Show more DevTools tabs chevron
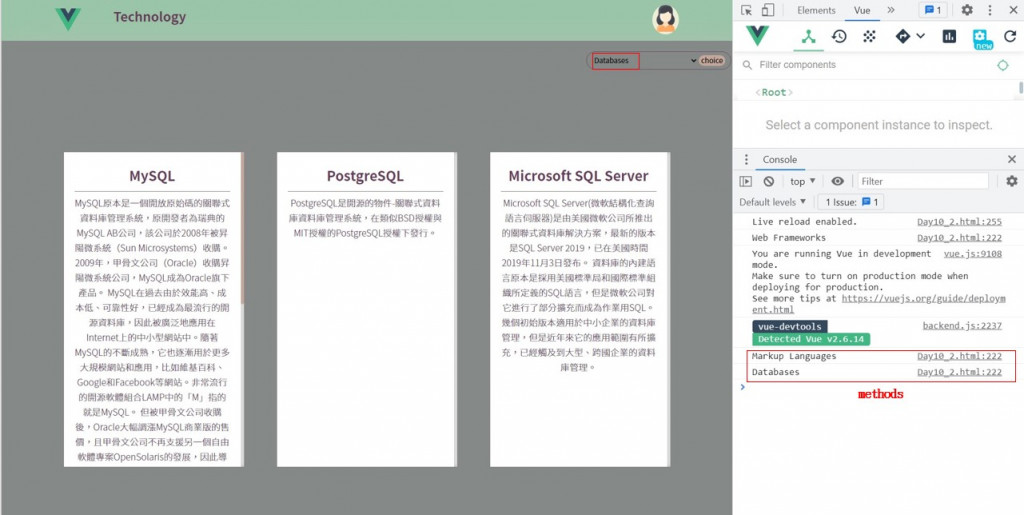This screenshot has height=515, width=1024. pos(891,10)
